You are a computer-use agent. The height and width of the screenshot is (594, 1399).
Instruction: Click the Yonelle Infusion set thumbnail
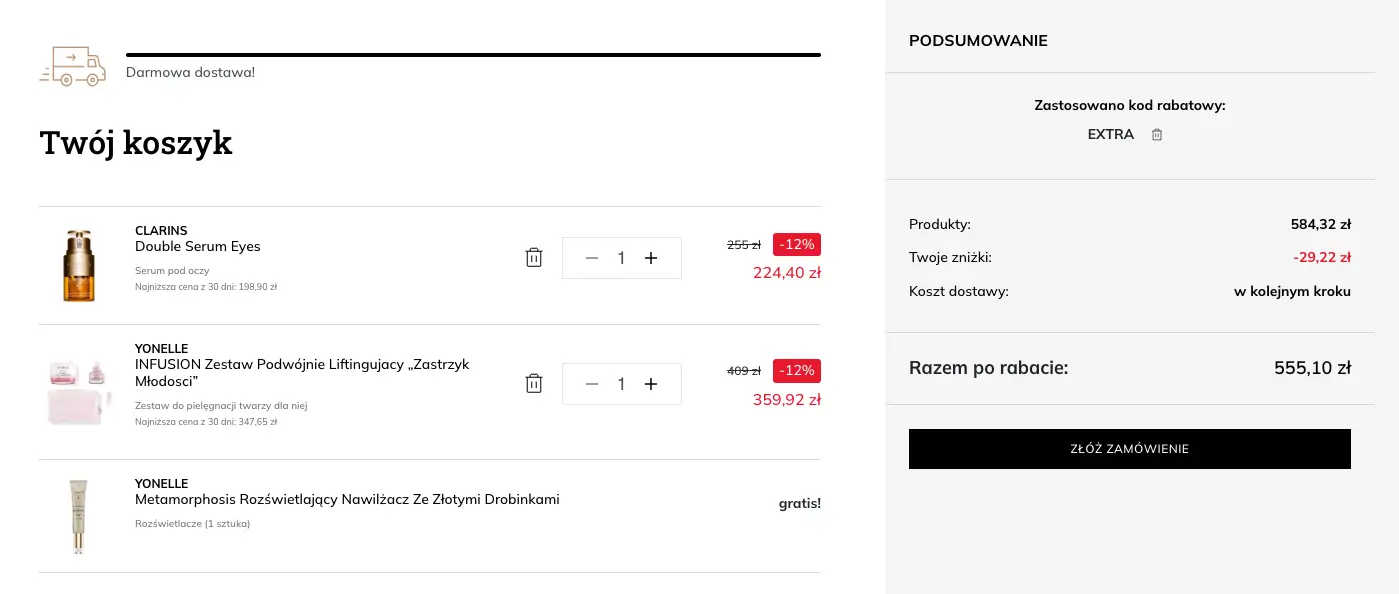[78, 391]
